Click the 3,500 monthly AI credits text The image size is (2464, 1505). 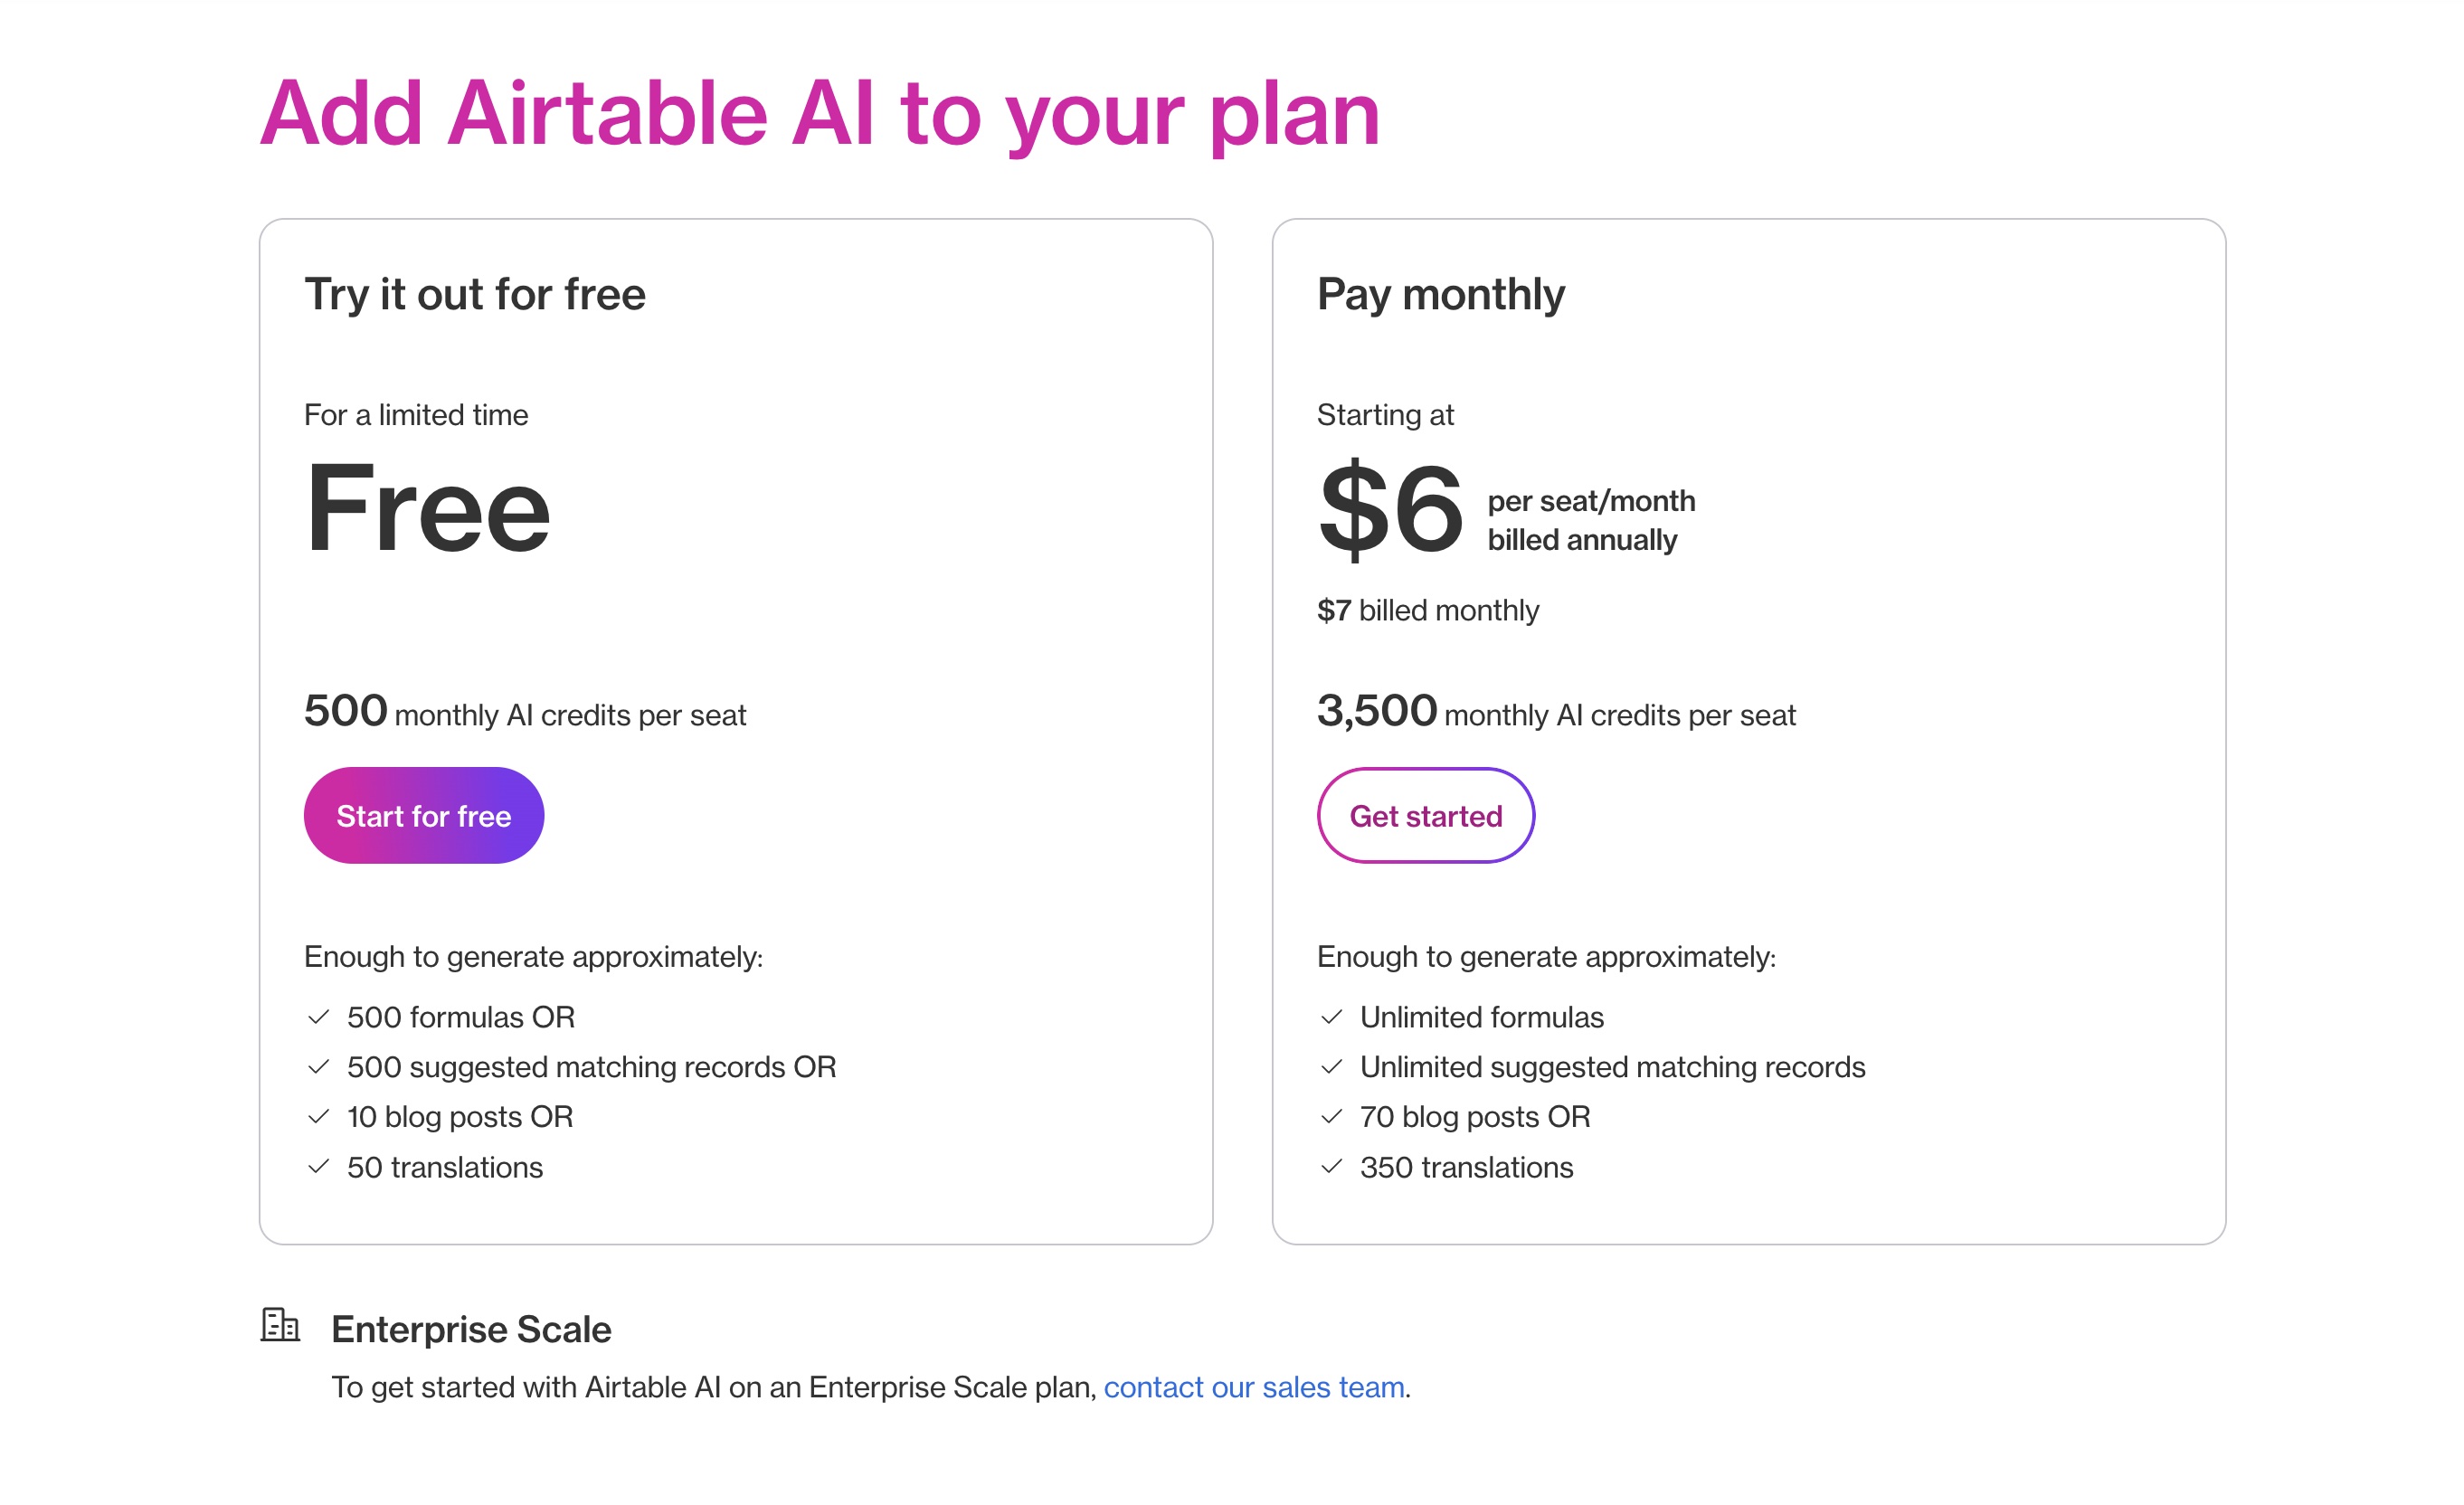(x=1556, y=712)
